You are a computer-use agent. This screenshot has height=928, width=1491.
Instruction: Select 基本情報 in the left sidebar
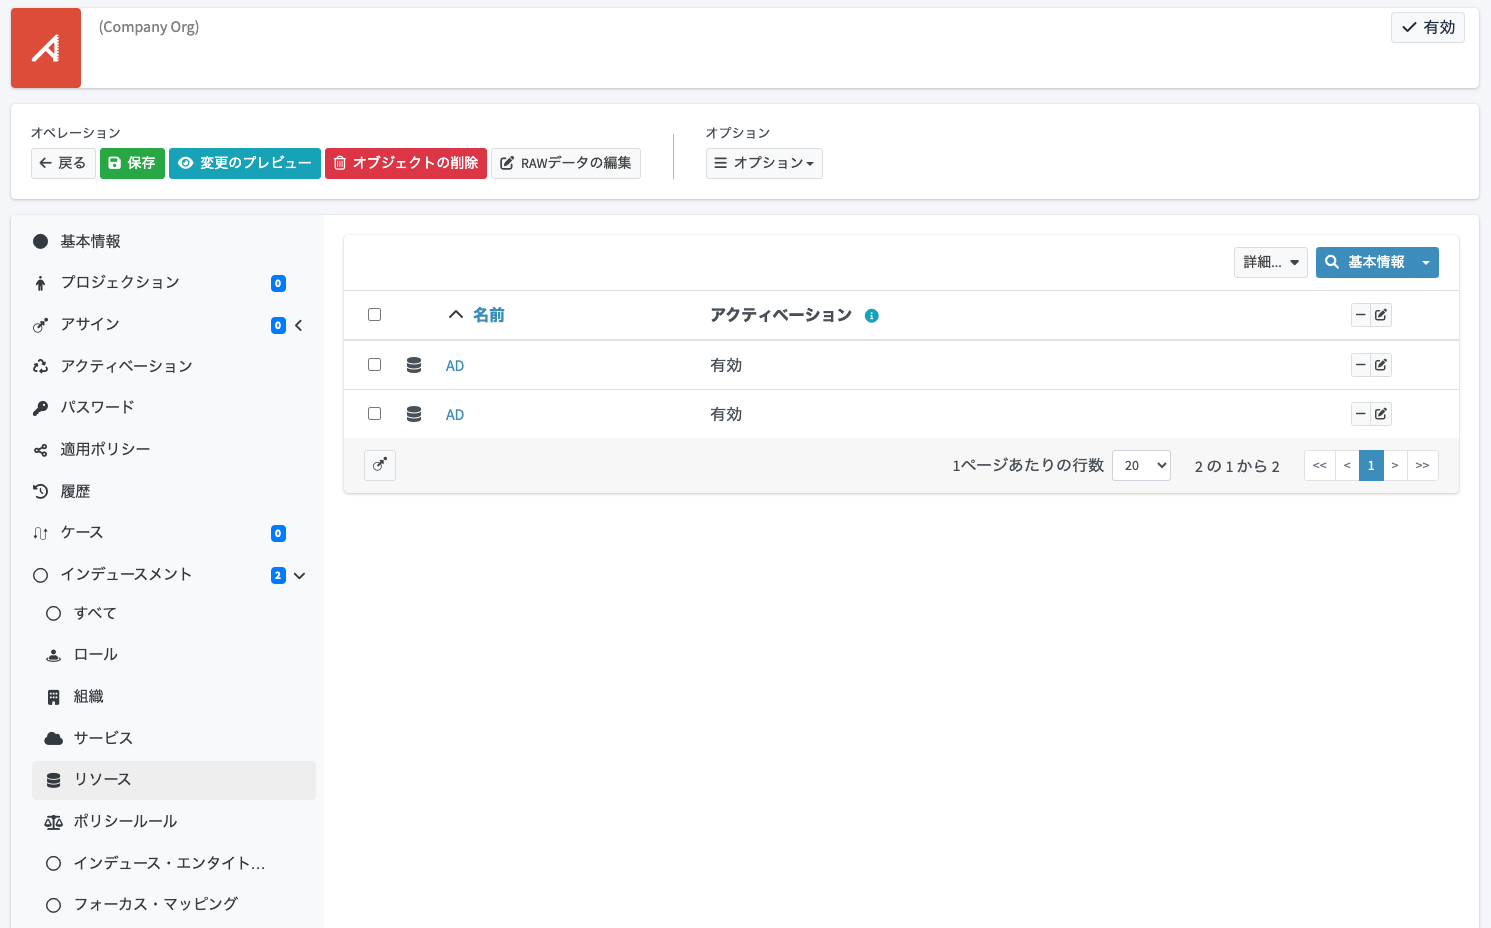coord(90,241)
